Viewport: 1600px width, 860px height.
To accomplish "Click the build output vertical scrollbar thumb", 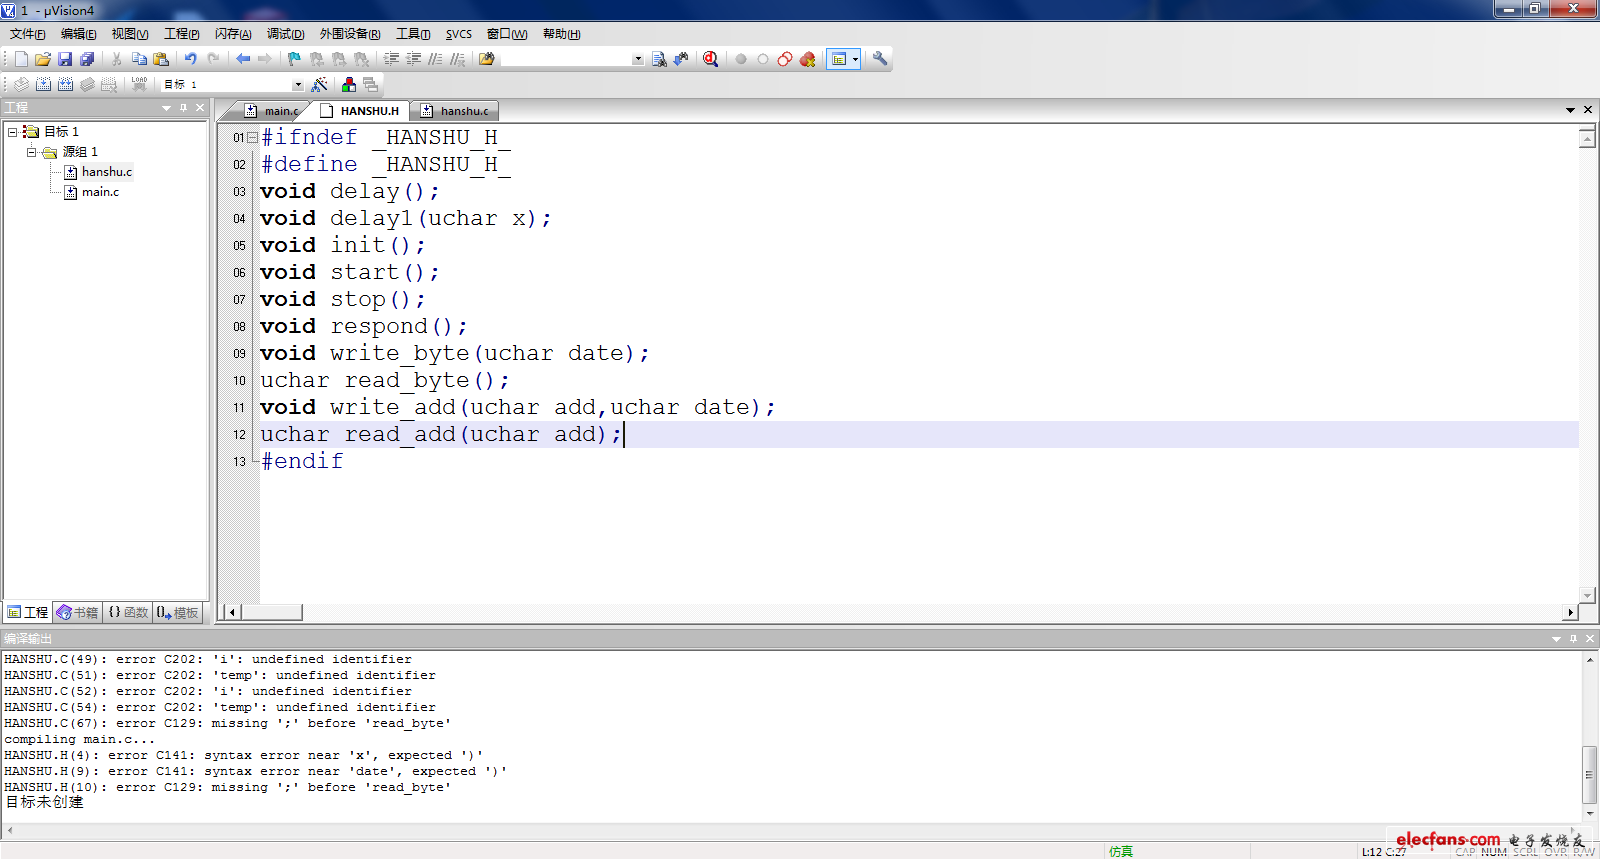I will coord(1589,775).
